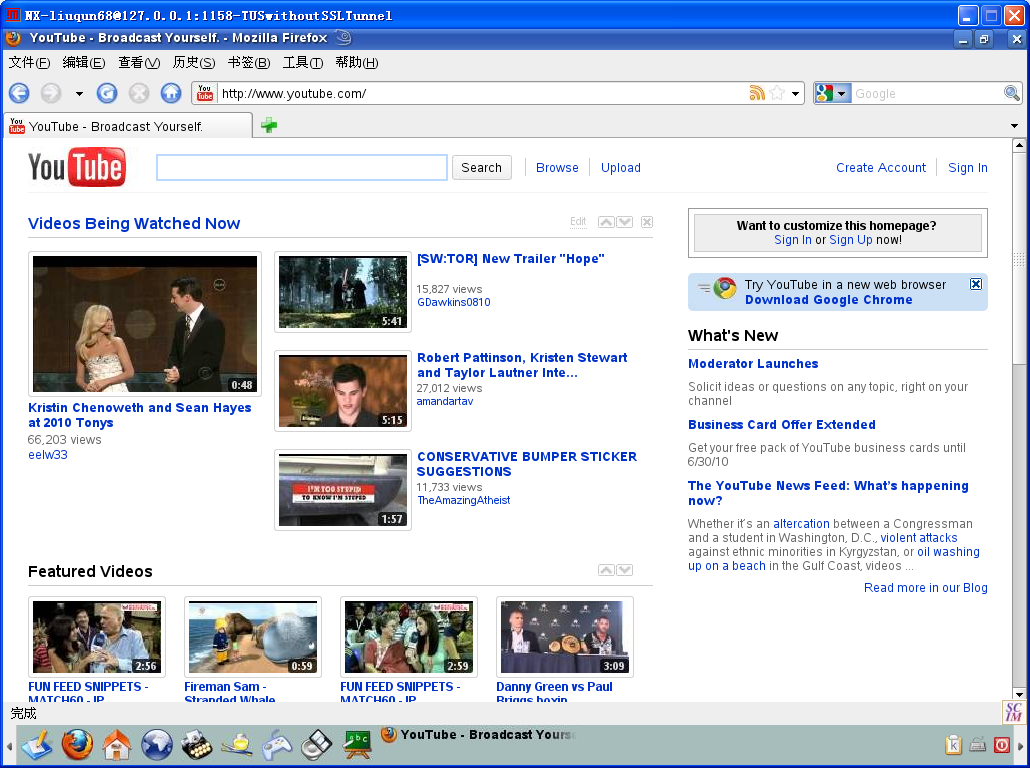
Task: Click the Download Google Chrome link
Action: coord(828,300)
